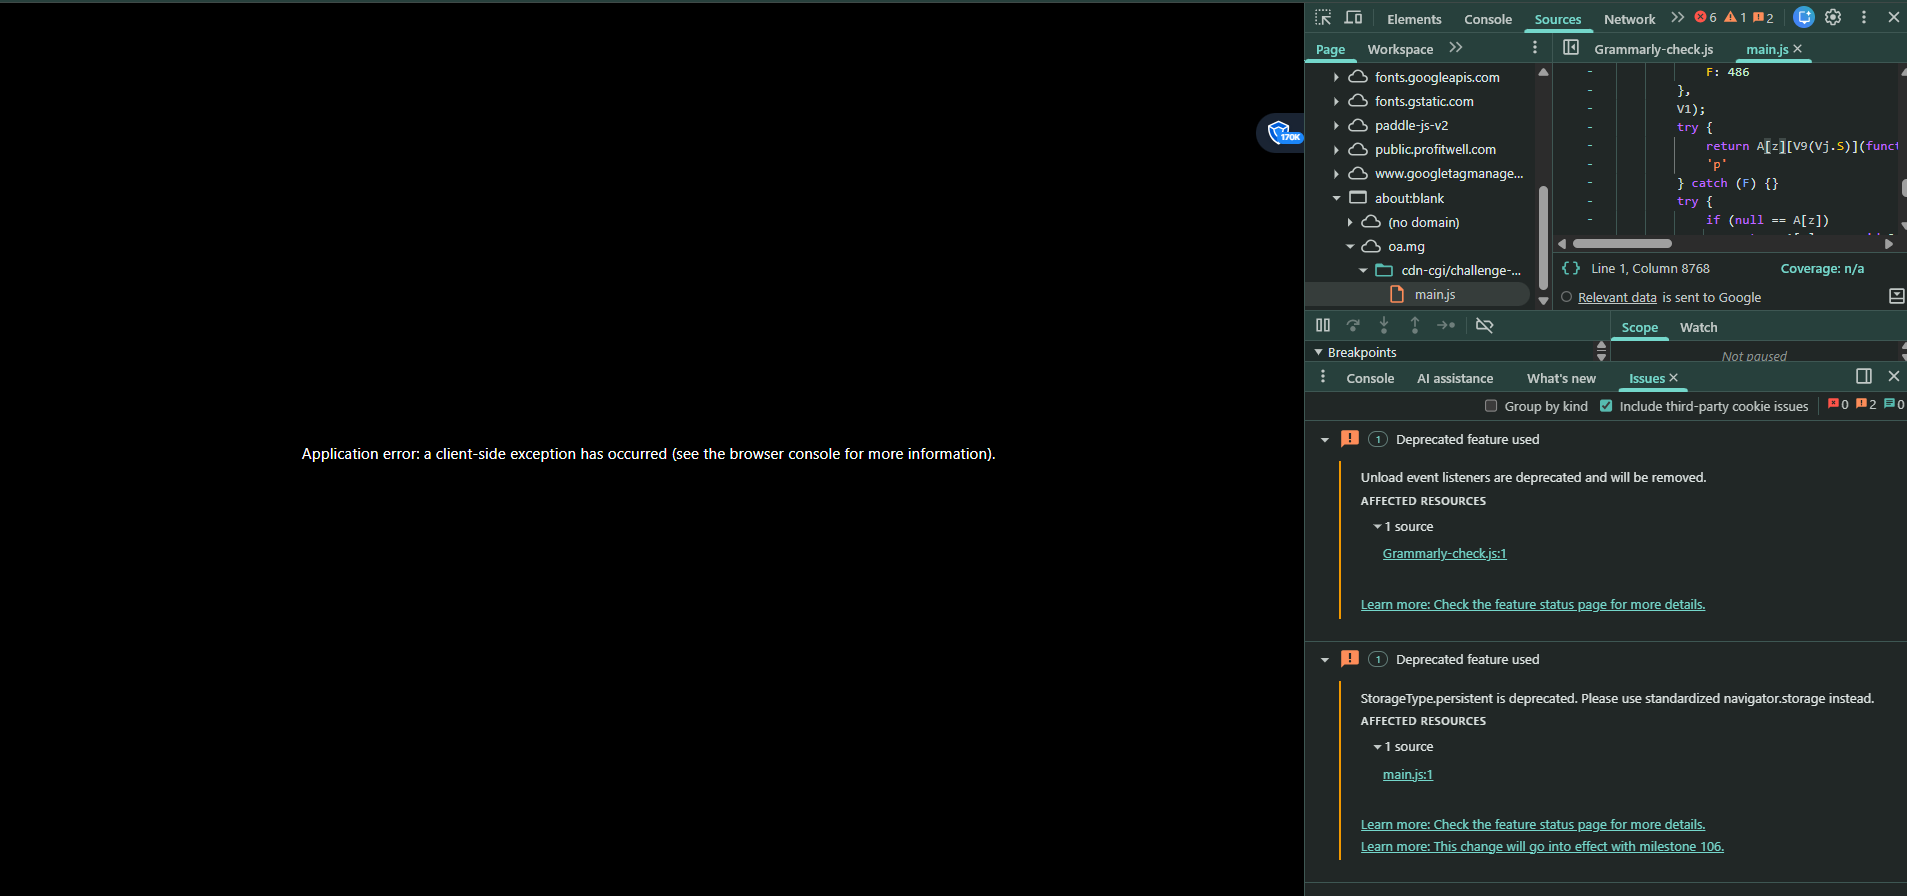Click the orange issues count badge in toolbar
The width and height of the screenshot is (1907, 896).
click(x=1763, y=18)
